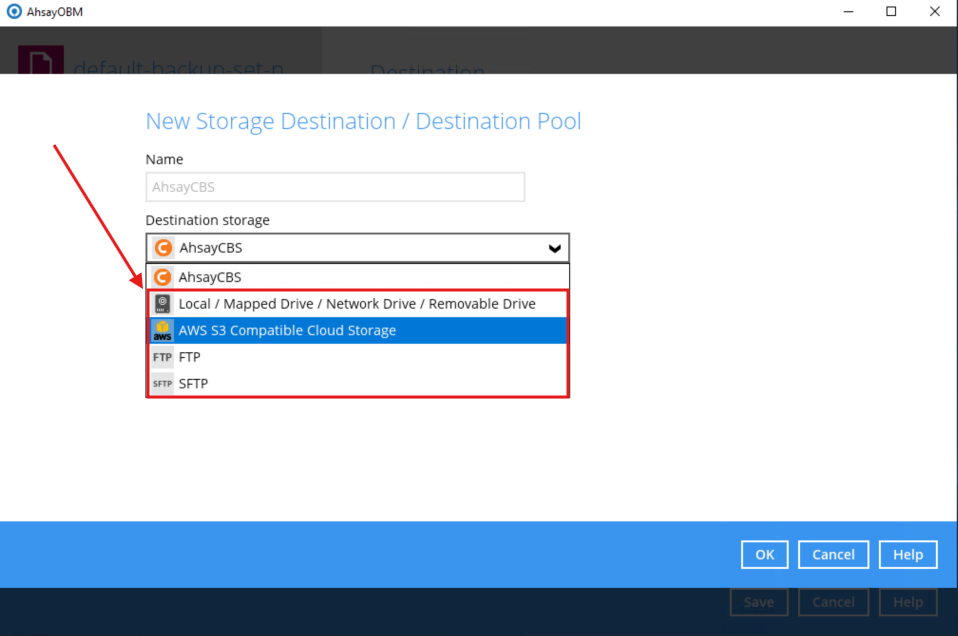Select AWS S3 Compatible Cloud Storage
The image size is (958, 636).
click(x=357, y=331)
